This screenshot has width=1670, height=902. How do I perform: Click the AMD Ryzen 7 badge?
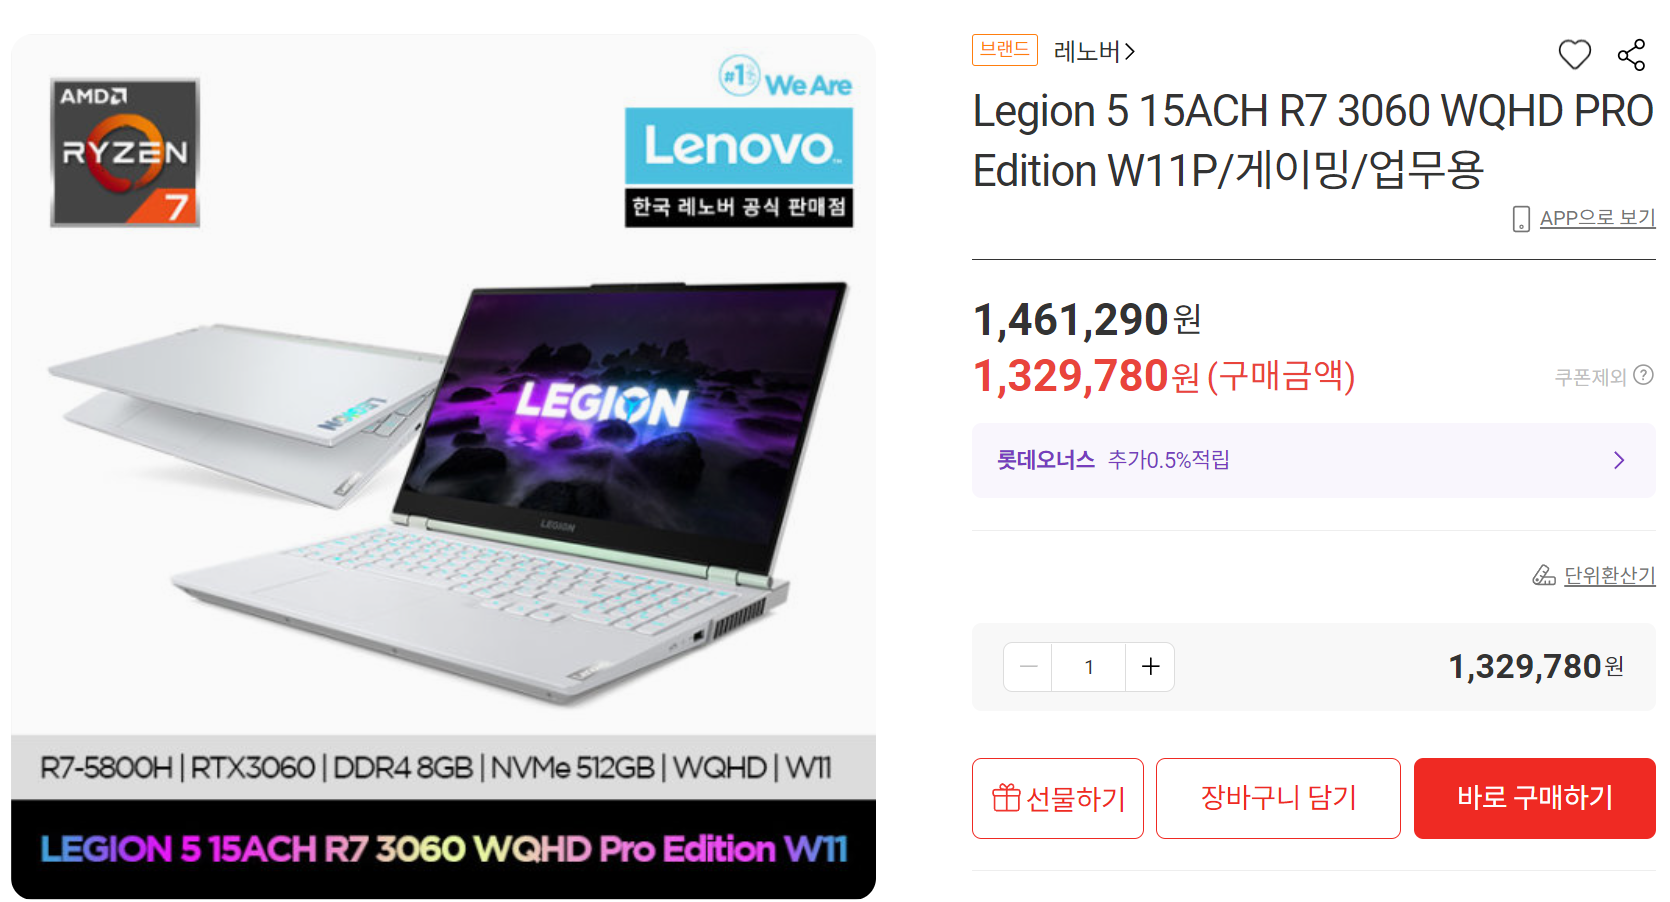(x=125, y=153)
